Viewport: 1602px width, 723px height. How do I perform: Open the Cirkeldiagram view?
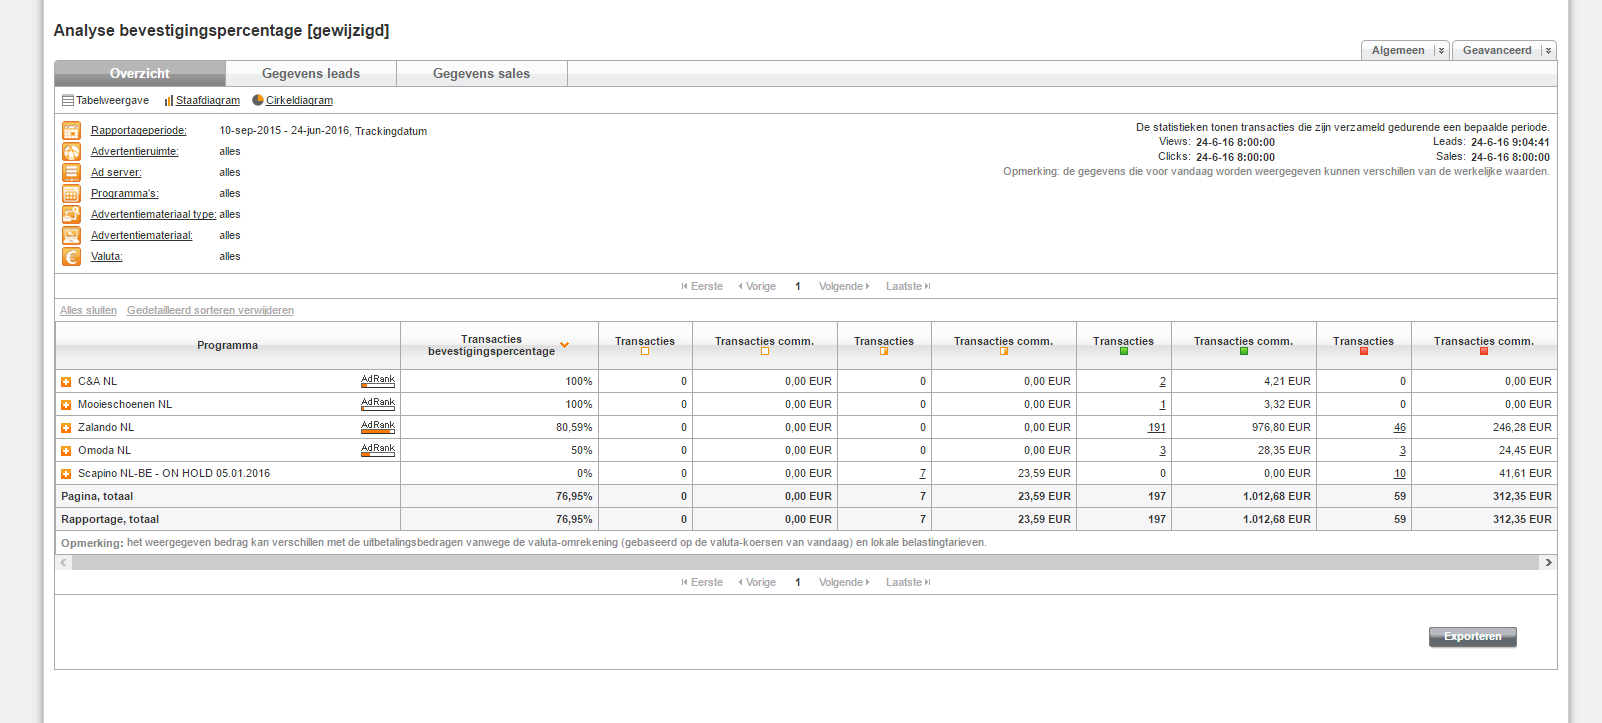pyautogui.click(x=299, y=101)
